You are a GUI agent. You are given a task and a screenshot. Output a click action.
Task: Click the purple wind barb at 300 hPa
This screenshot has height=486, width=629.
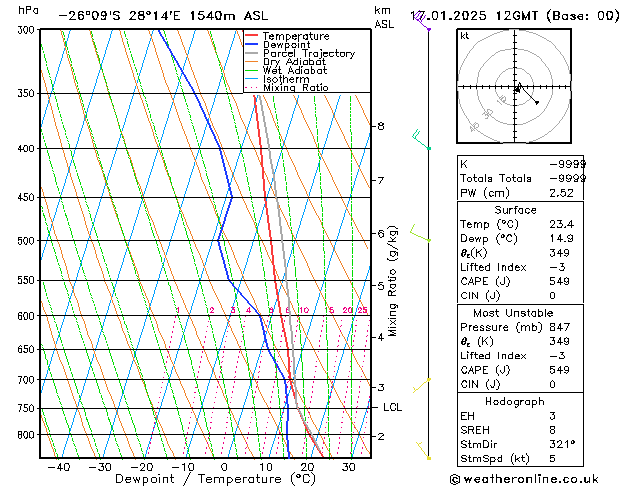(x=422, y=21)
